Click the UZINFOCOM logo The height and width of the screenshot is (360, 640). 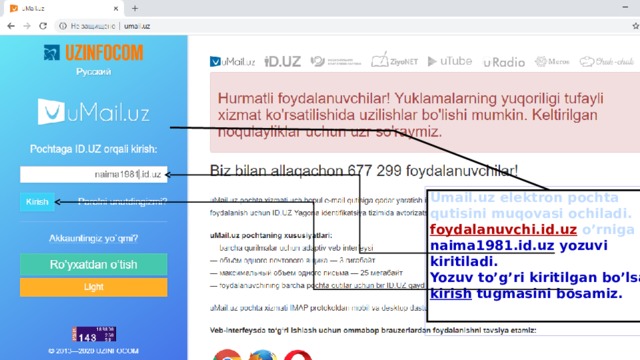(93, 53)
